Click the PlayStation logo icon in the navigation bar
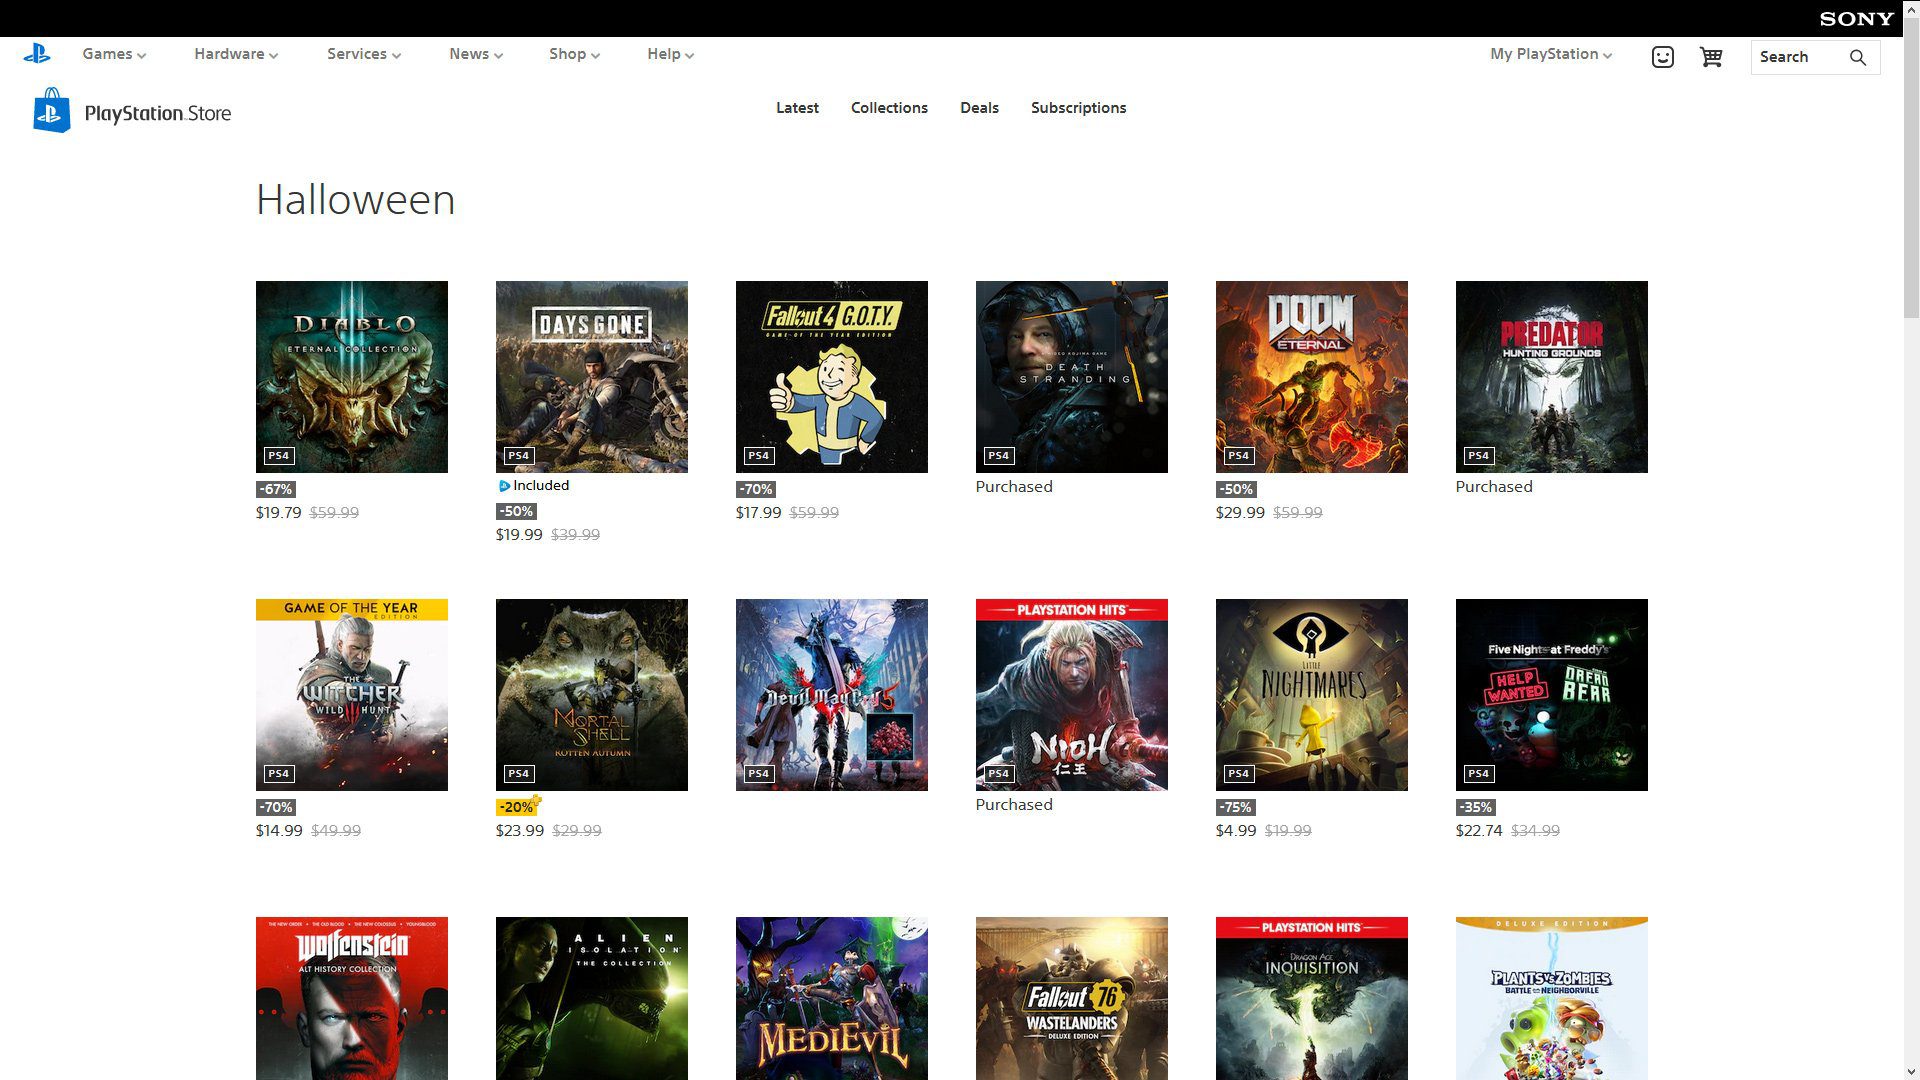1920x1080 pixels. tap(37, 54)
